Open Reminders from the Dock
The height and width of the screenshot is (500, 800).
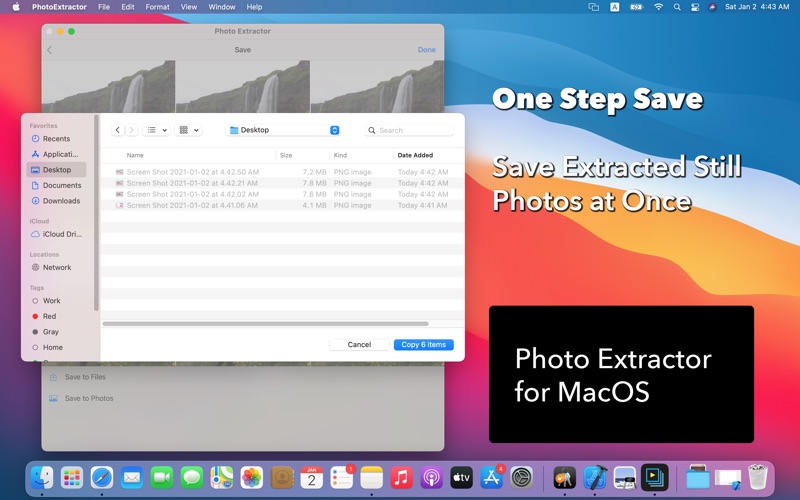[x=342, y=478]
